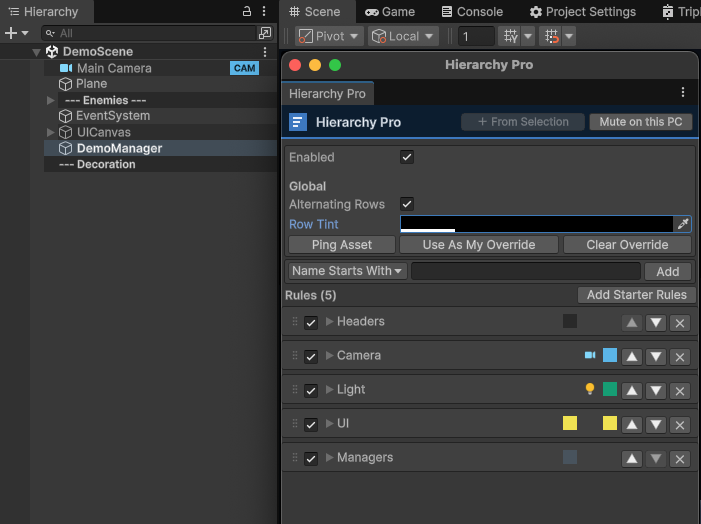
Task: Click the camera icon of Main Camera row
Action: point(66,68)
